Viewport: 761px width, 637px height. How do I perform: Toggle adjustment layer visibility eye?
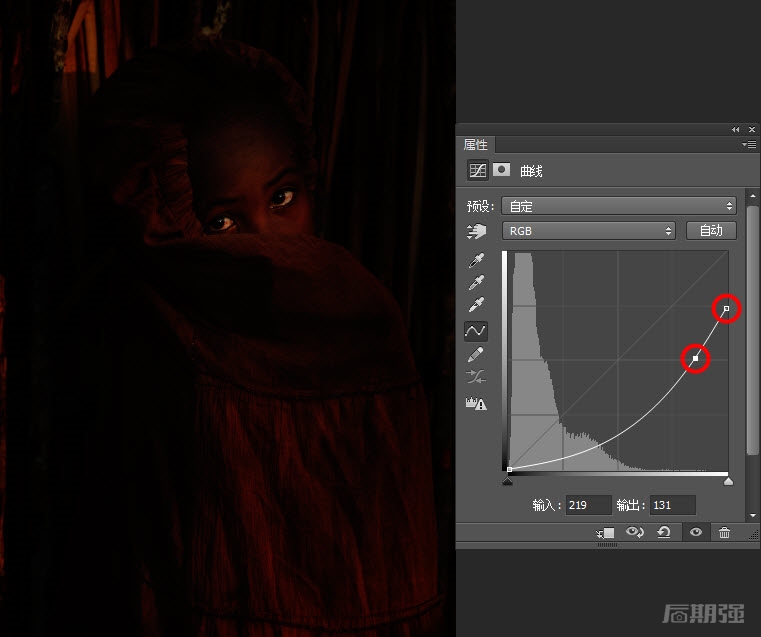tap(695, 532)
